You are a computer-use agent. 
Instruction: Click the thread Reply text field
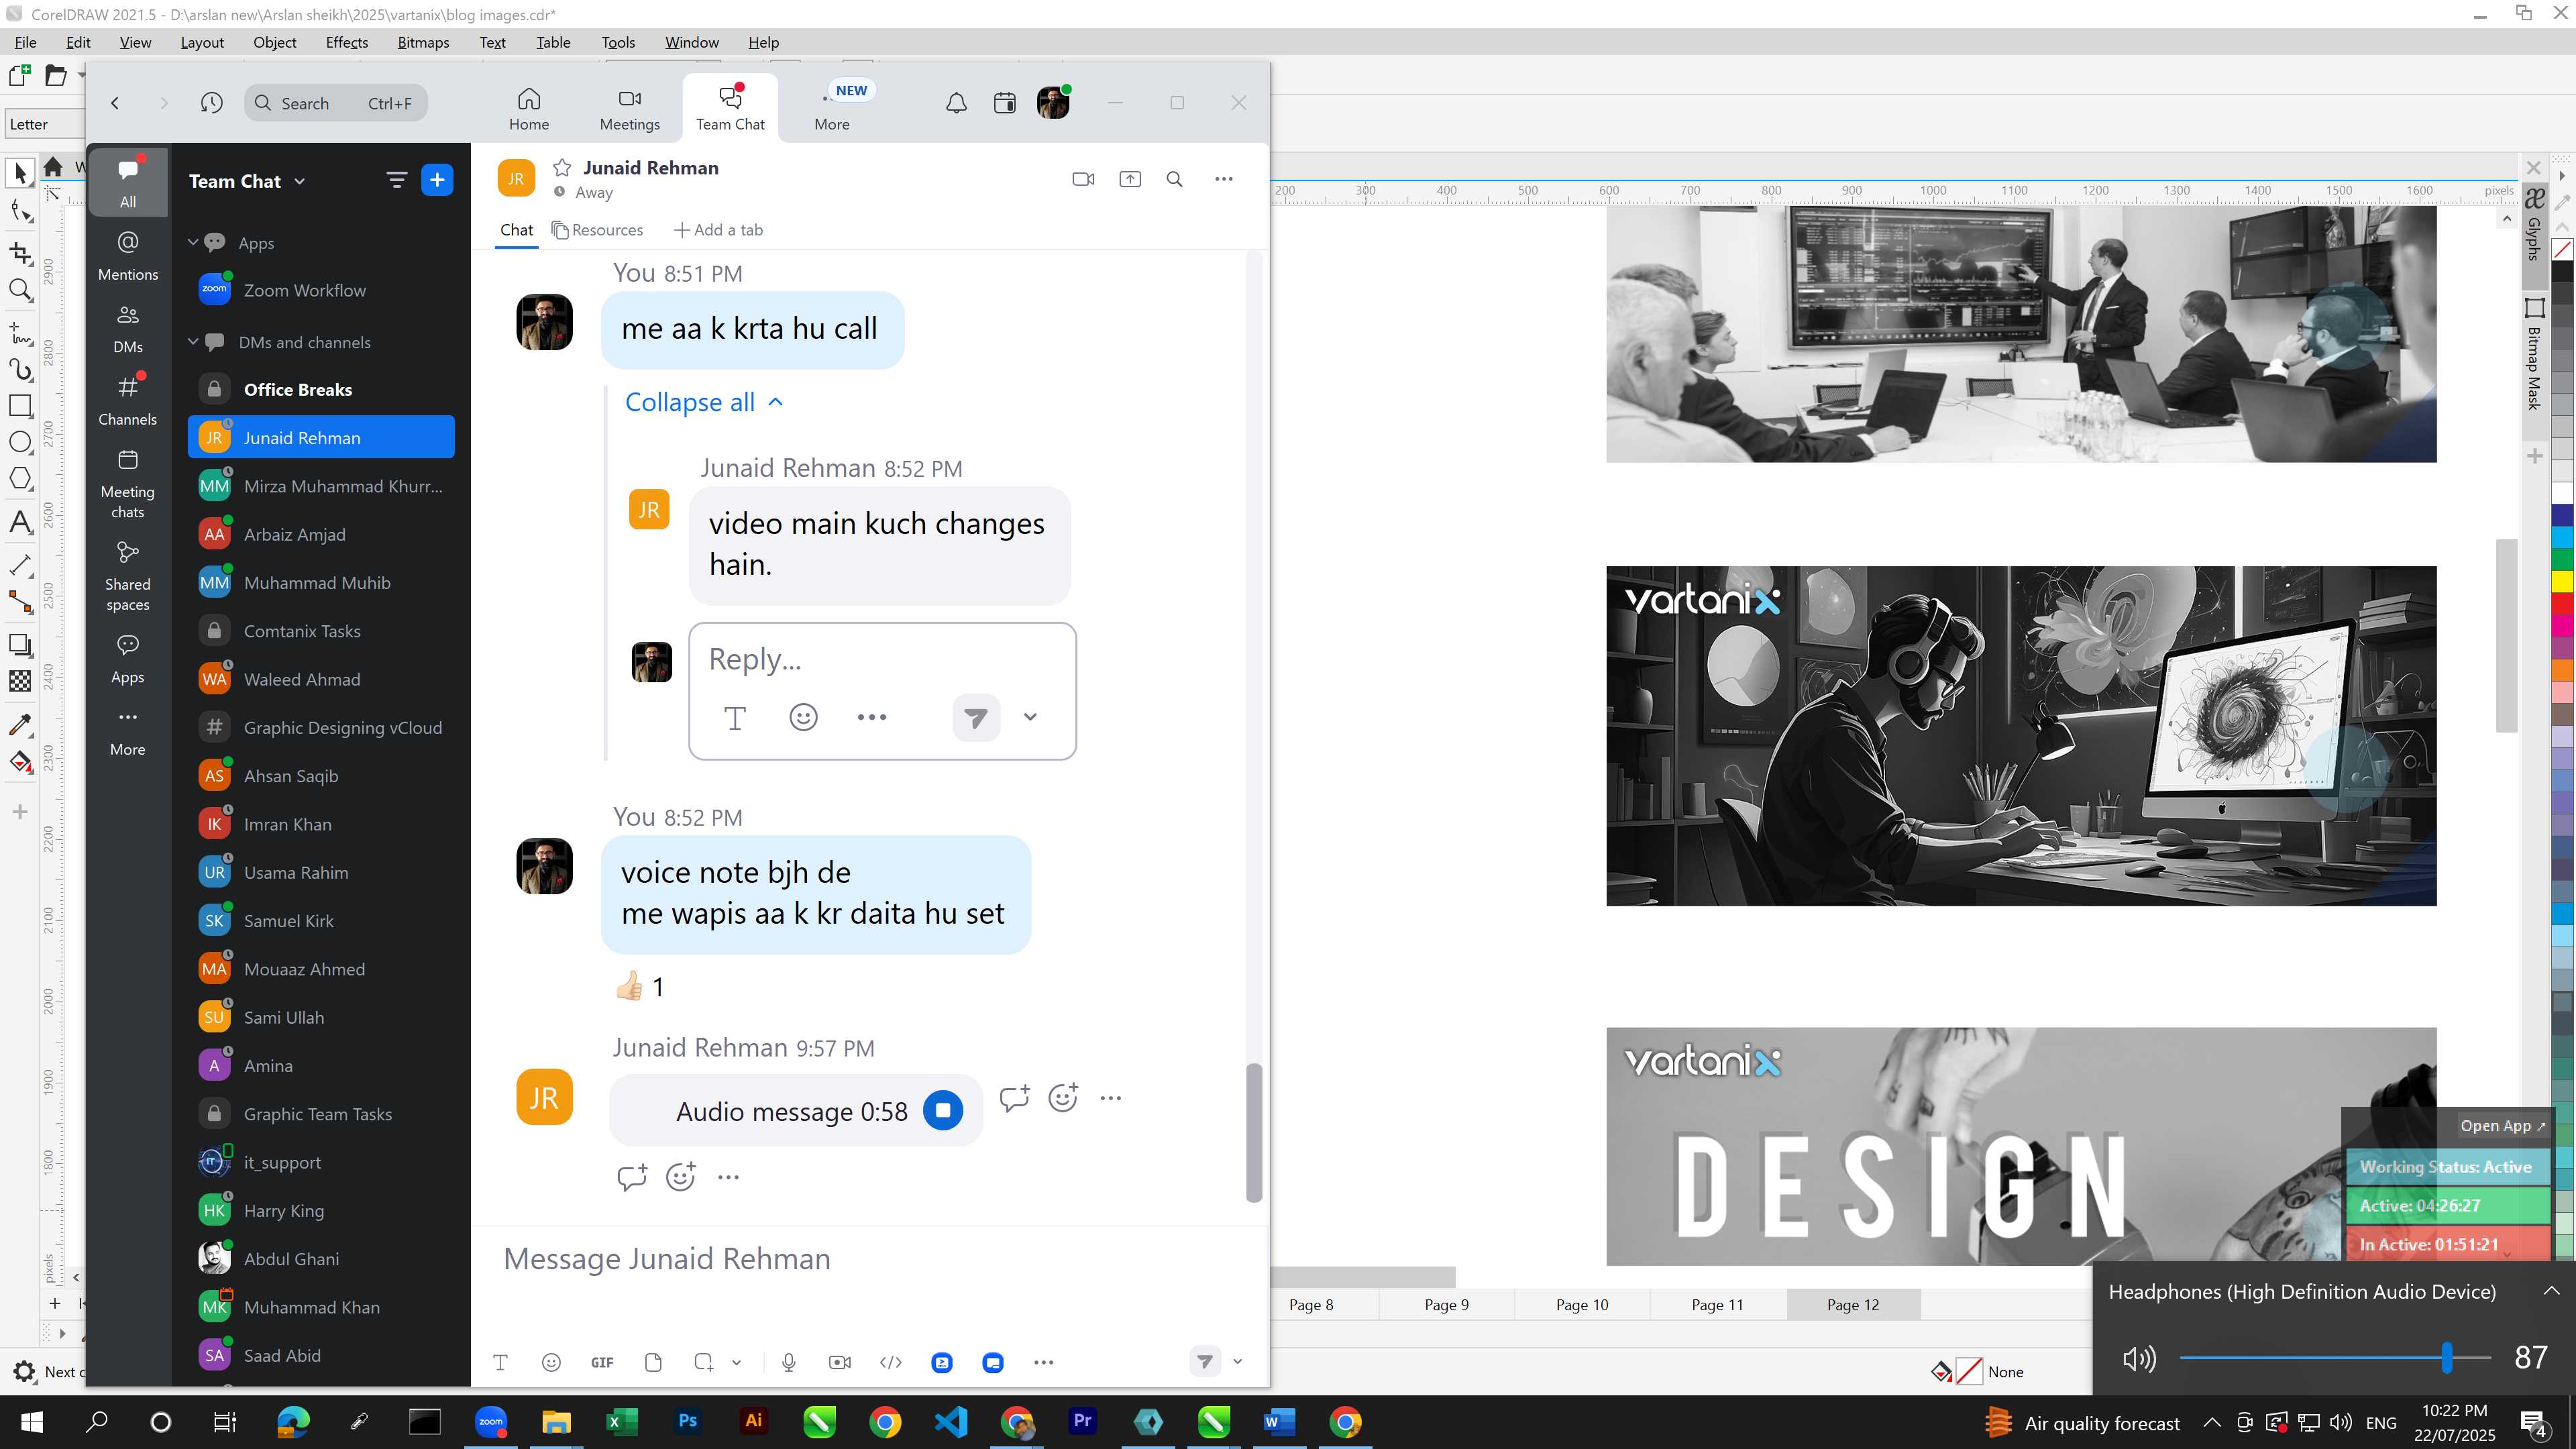pos(882,659)
